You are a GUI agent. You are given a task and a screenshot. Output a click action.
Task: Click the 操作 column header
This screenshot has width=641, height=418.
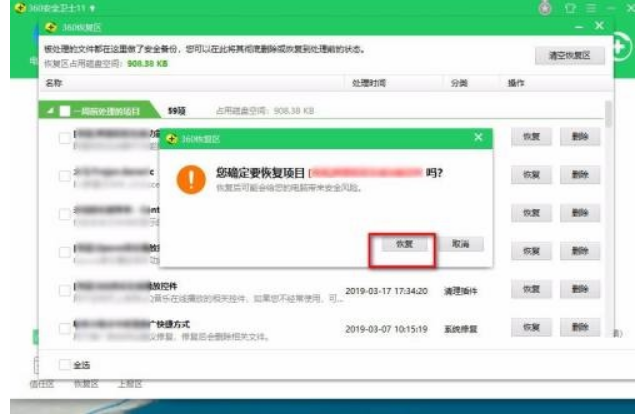[516, 83]
